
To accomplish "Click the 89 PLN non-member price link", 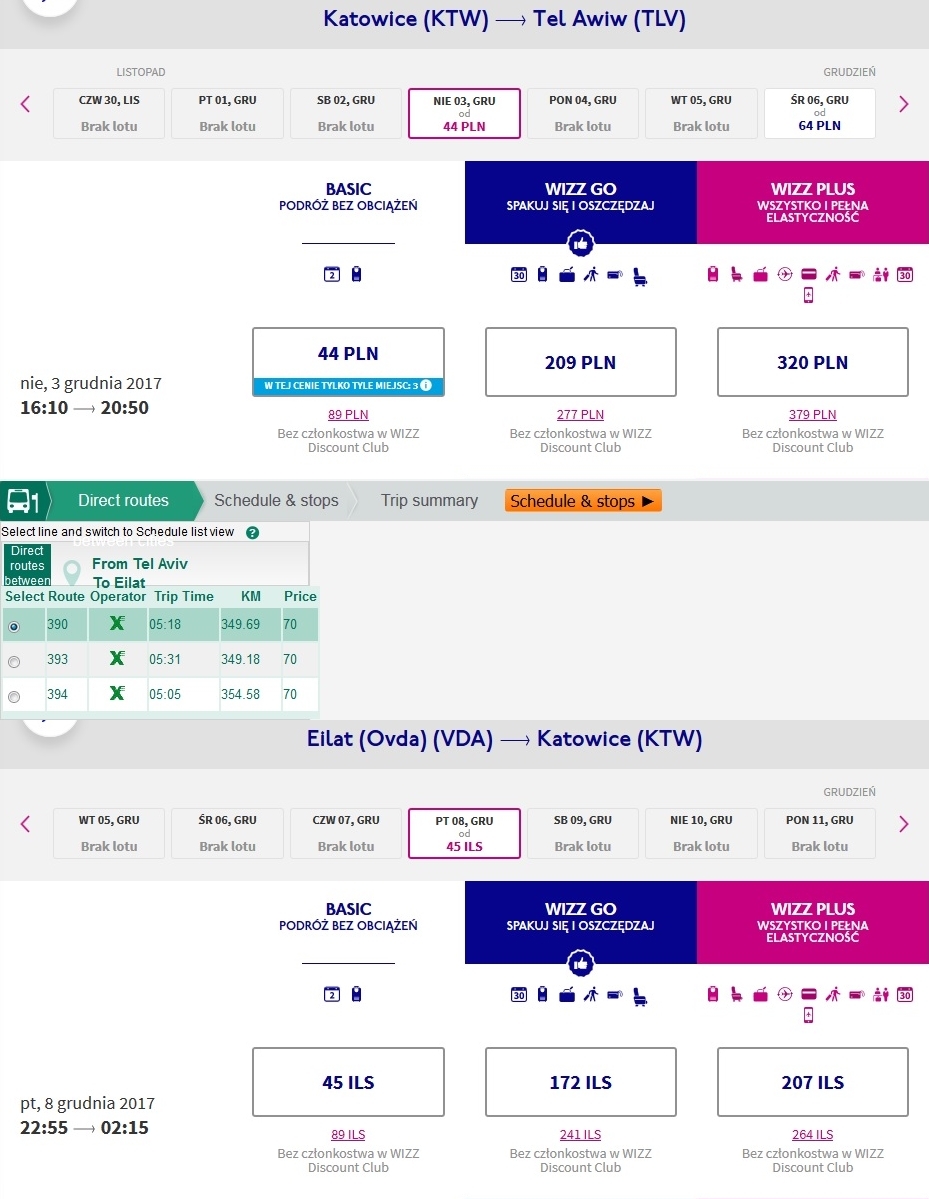I will point(348,414).
